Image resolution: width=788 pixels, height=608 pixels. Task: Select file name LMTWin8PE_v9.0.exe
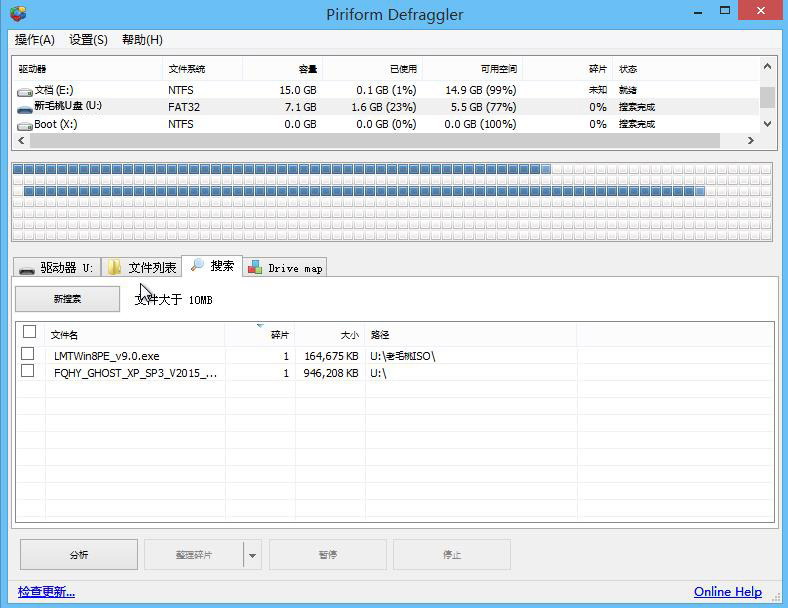point(107,356)
